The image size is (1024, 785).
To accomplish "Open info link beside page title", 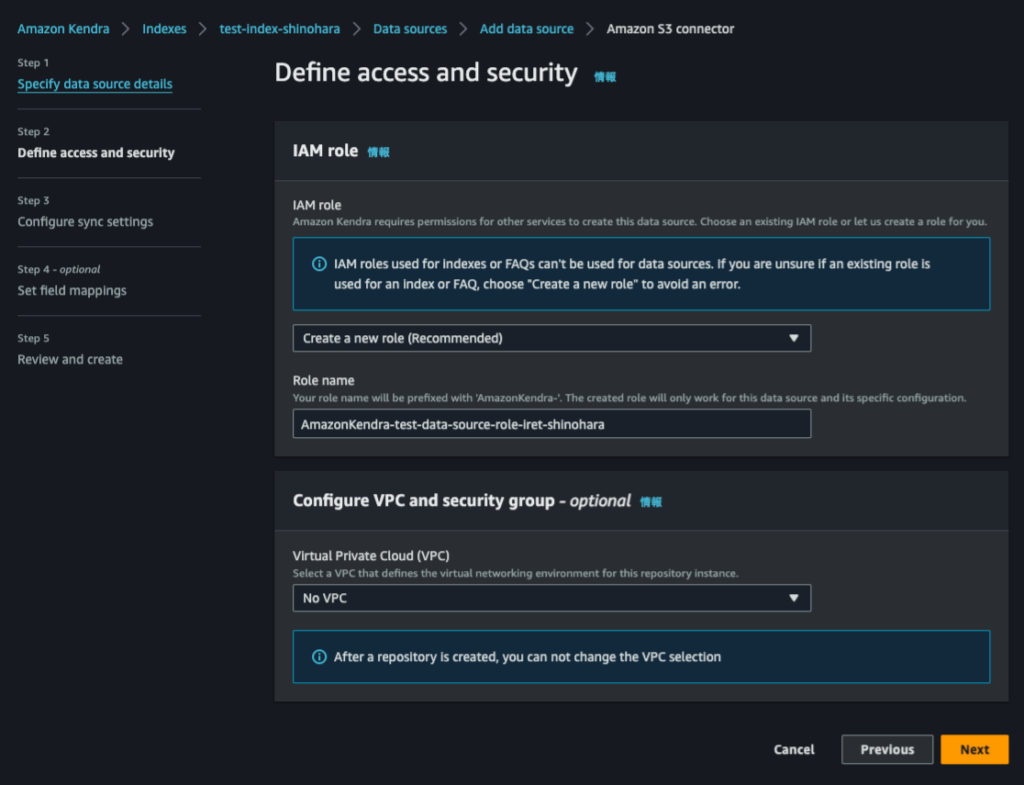I will (605, 76).
